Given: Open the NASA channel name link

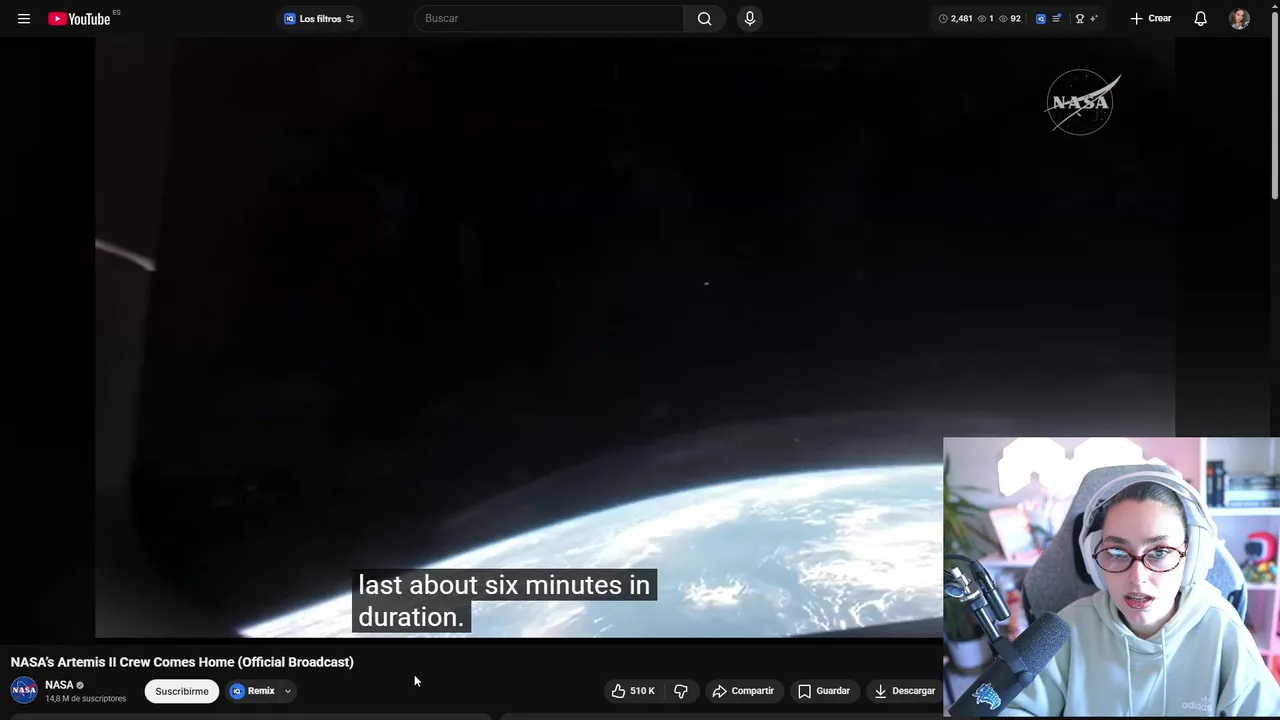Looking at the screenshot, I should click(x=59, y=685).
